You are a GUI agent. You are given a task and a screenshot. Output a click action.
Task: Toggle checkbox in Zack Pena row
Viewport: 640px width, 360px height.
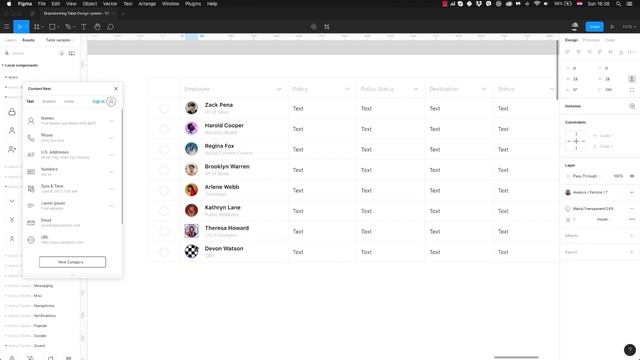(x=164, y=108)
